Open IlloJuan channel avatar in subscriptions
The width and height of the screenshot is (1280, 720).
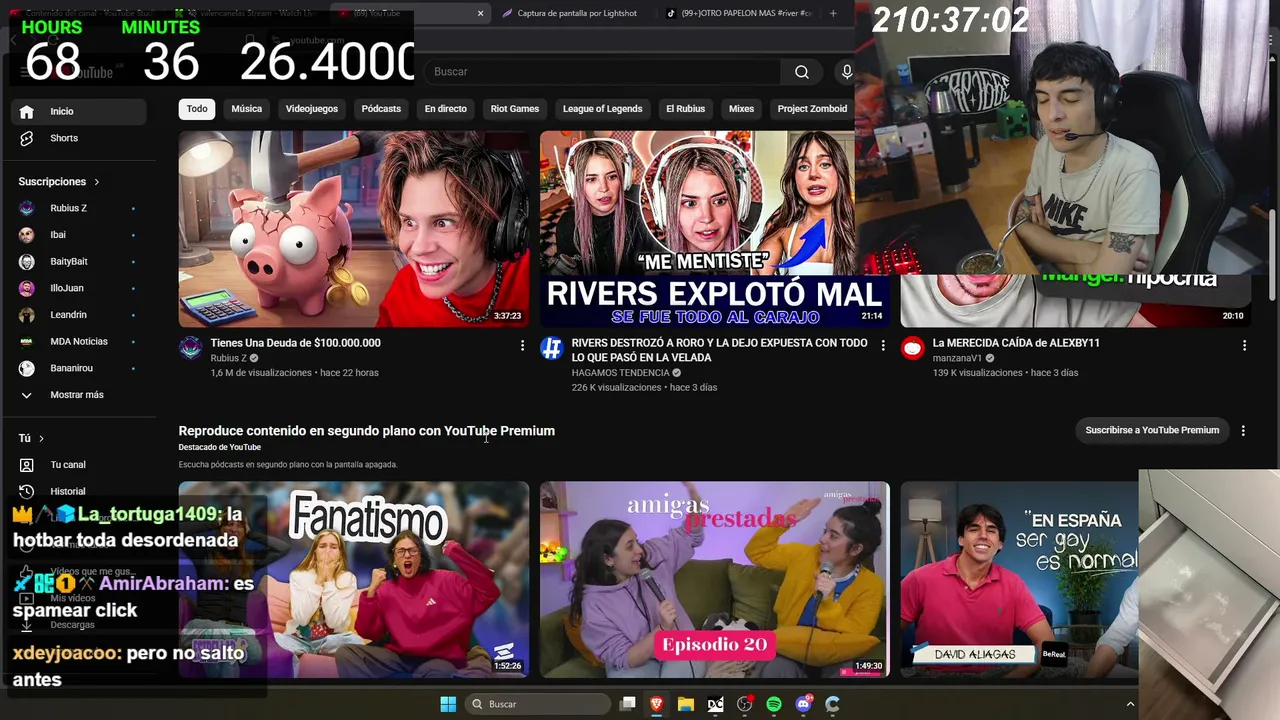pyautogui.click(x=27, y=288)
